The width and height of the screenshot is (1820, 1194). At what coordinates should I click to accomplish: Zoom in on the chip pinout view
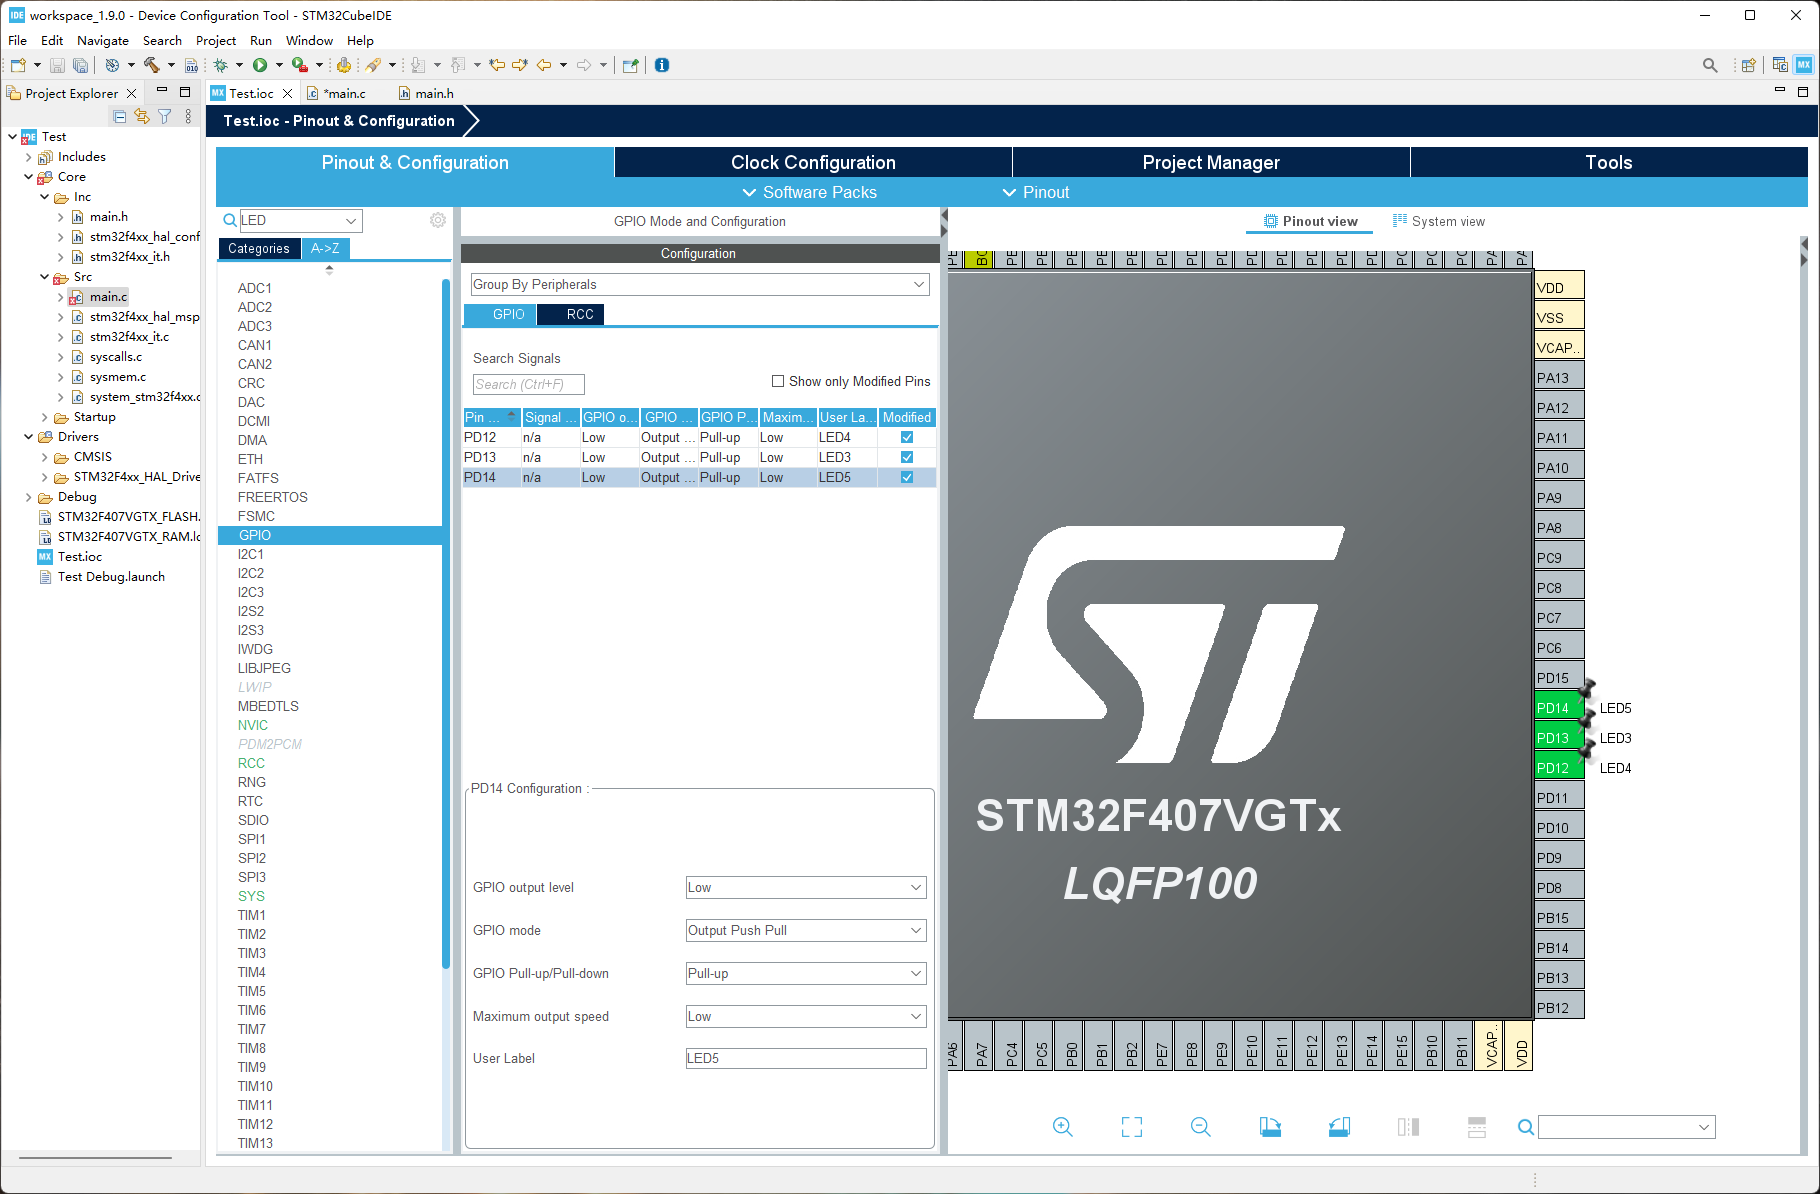click(1062, 1127)
